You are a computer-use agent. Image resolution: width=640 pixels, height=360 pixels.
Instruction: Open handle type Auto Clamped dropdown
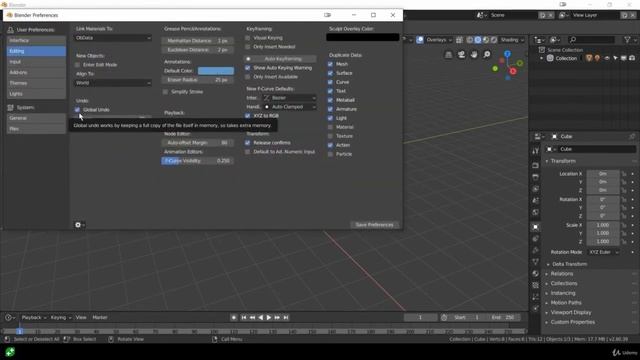point(289,107)
